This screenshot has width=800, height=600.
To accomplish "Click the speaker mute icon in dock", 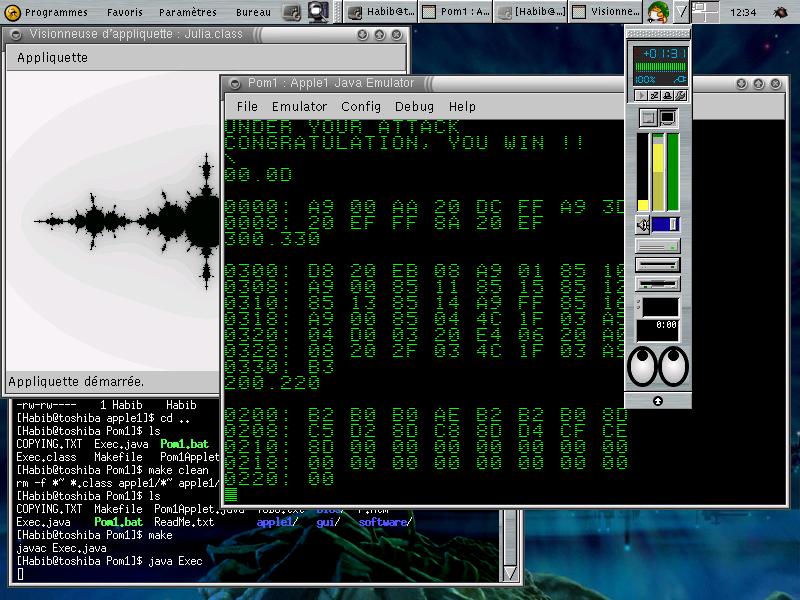I will point(643,224).
